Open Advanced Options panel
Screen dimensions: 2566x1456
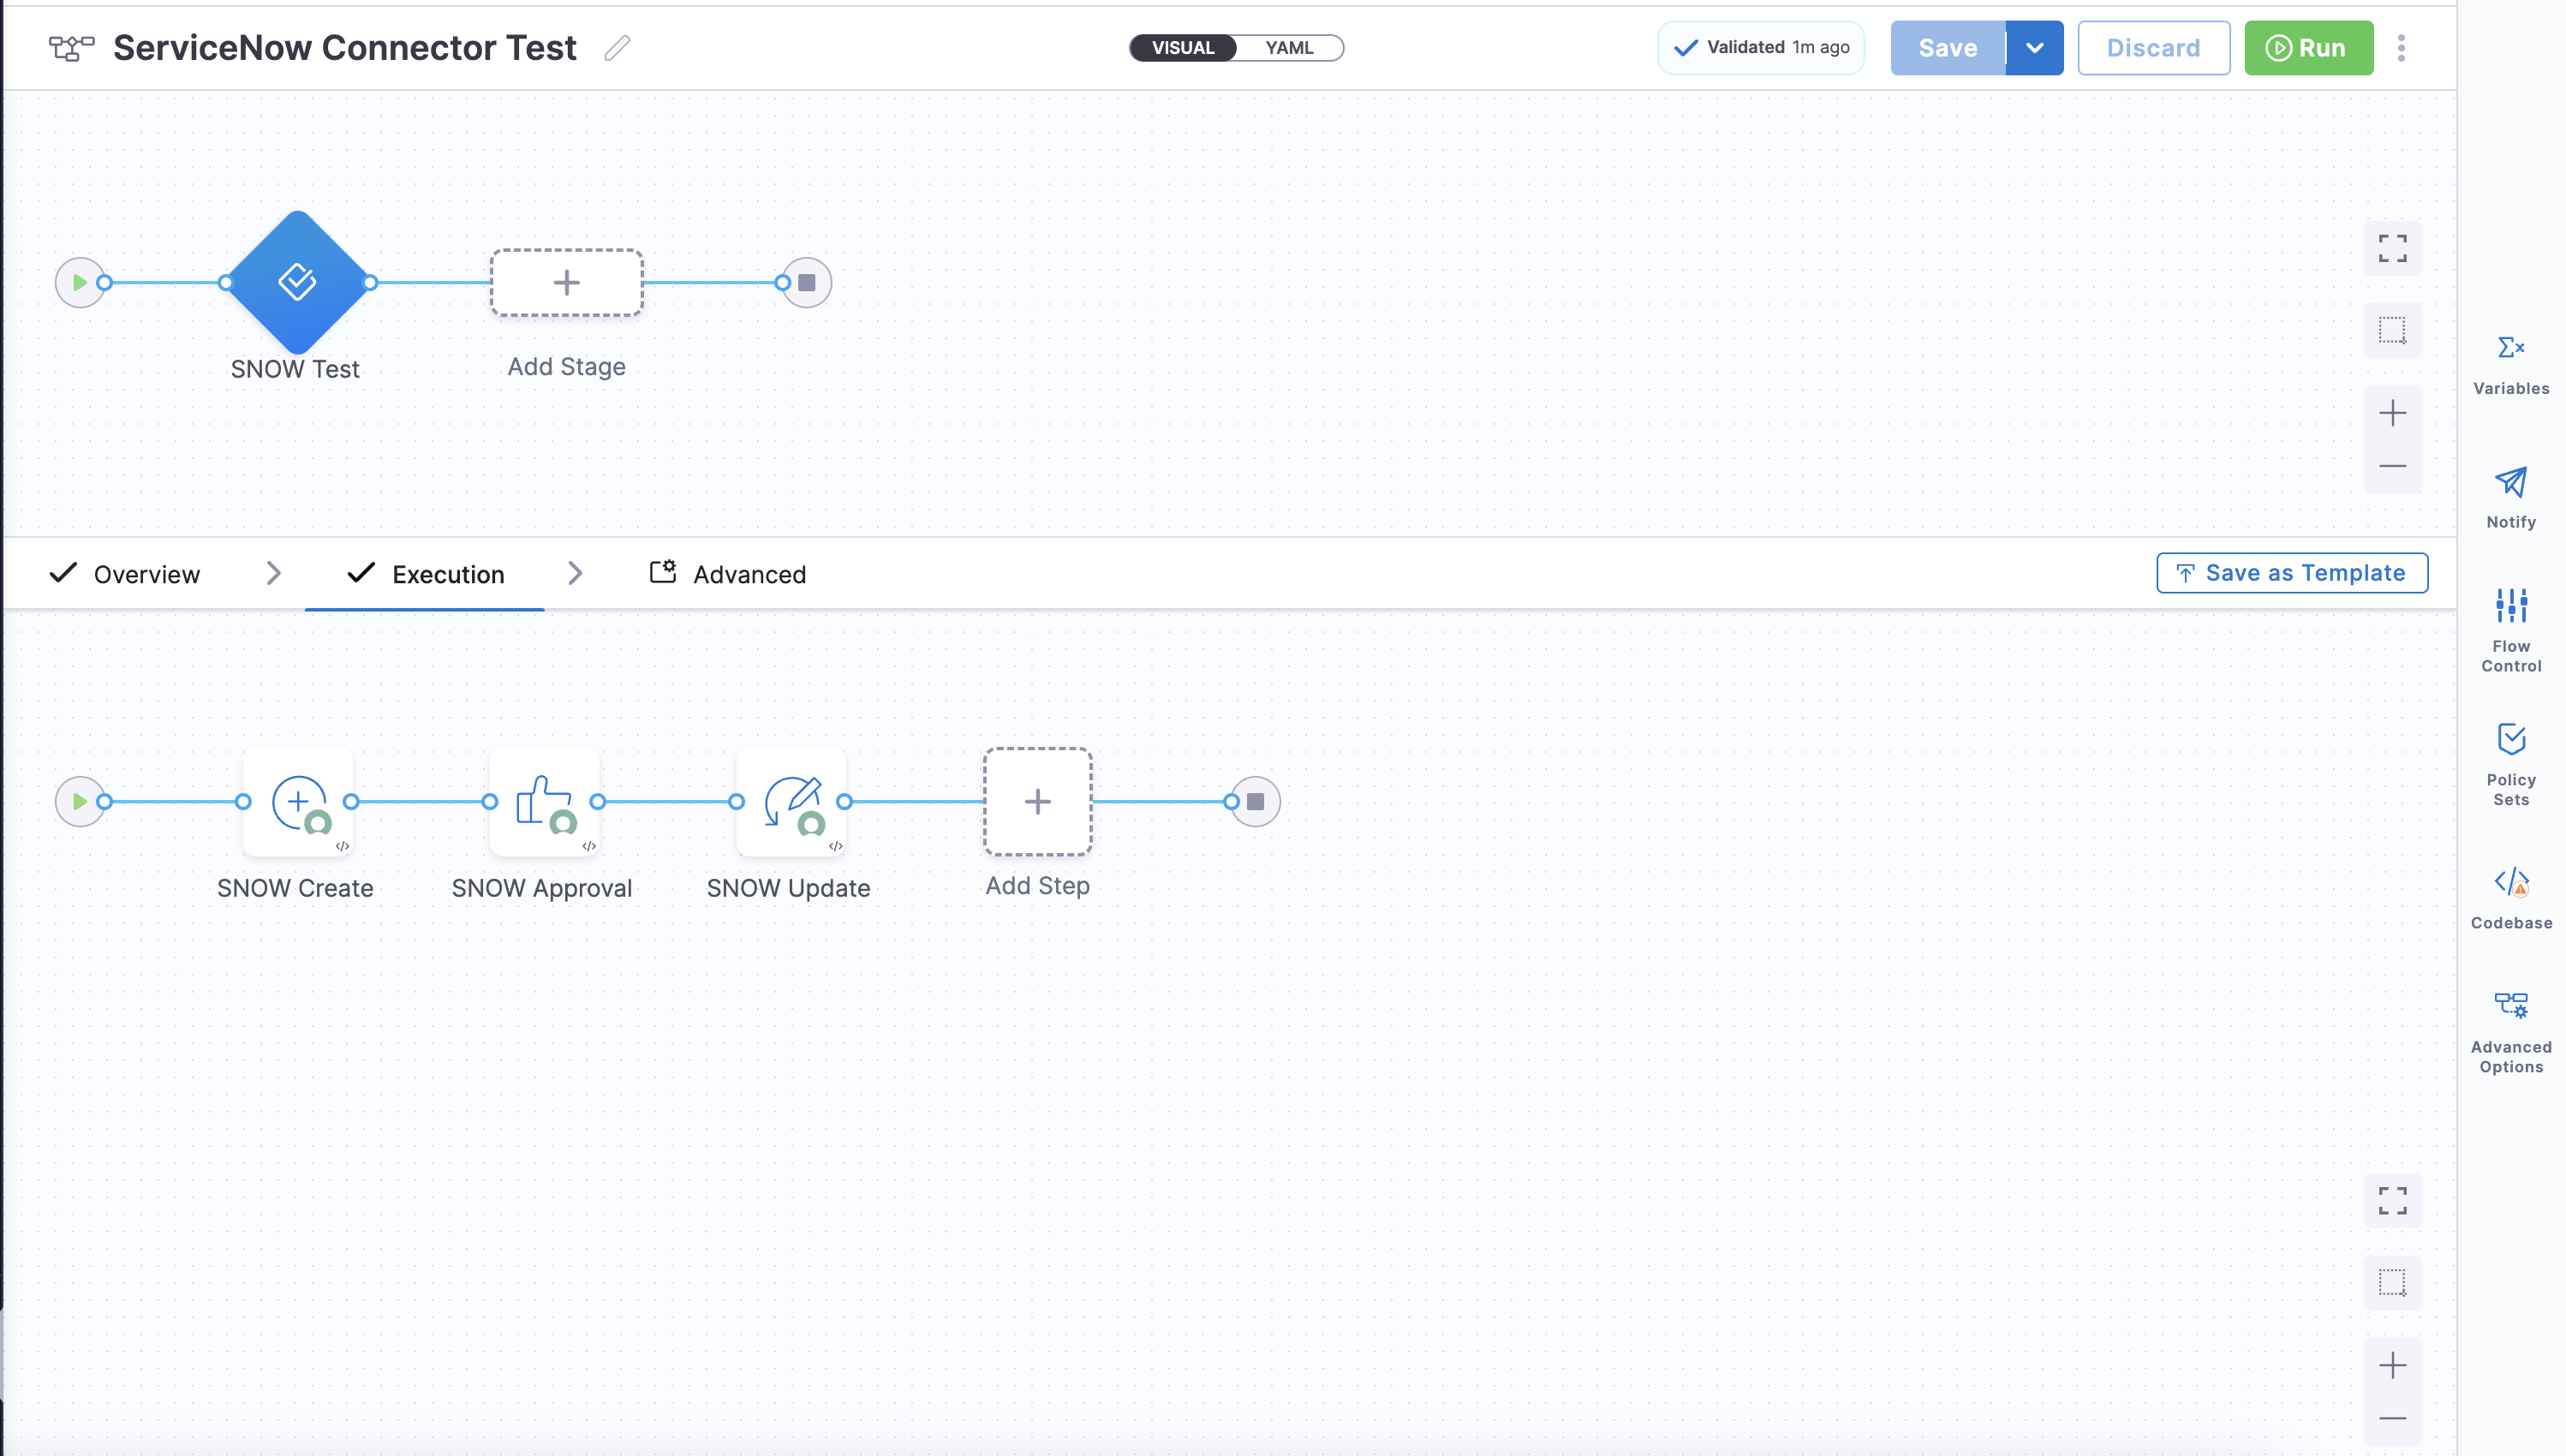[2510, 1006]
